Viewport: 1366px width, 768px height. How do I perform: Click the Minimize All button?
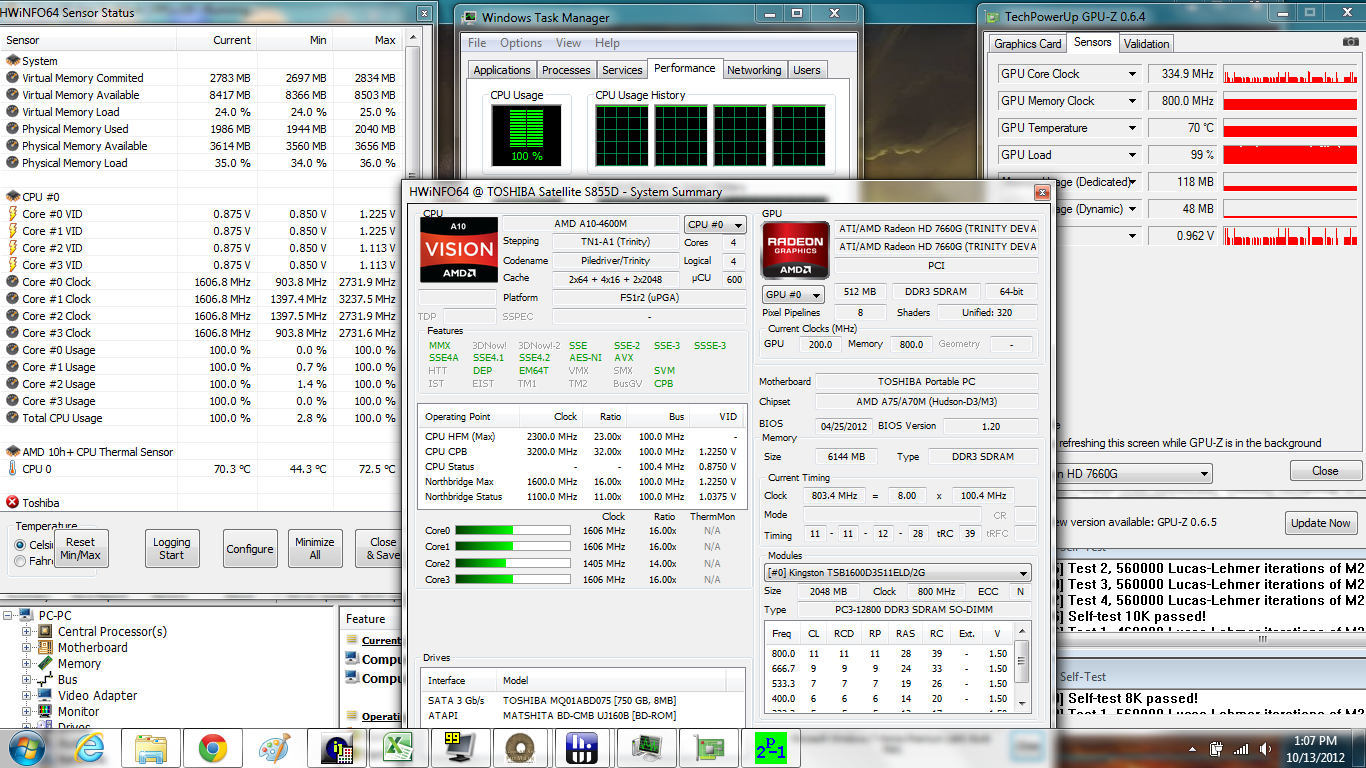click(314, 549)
